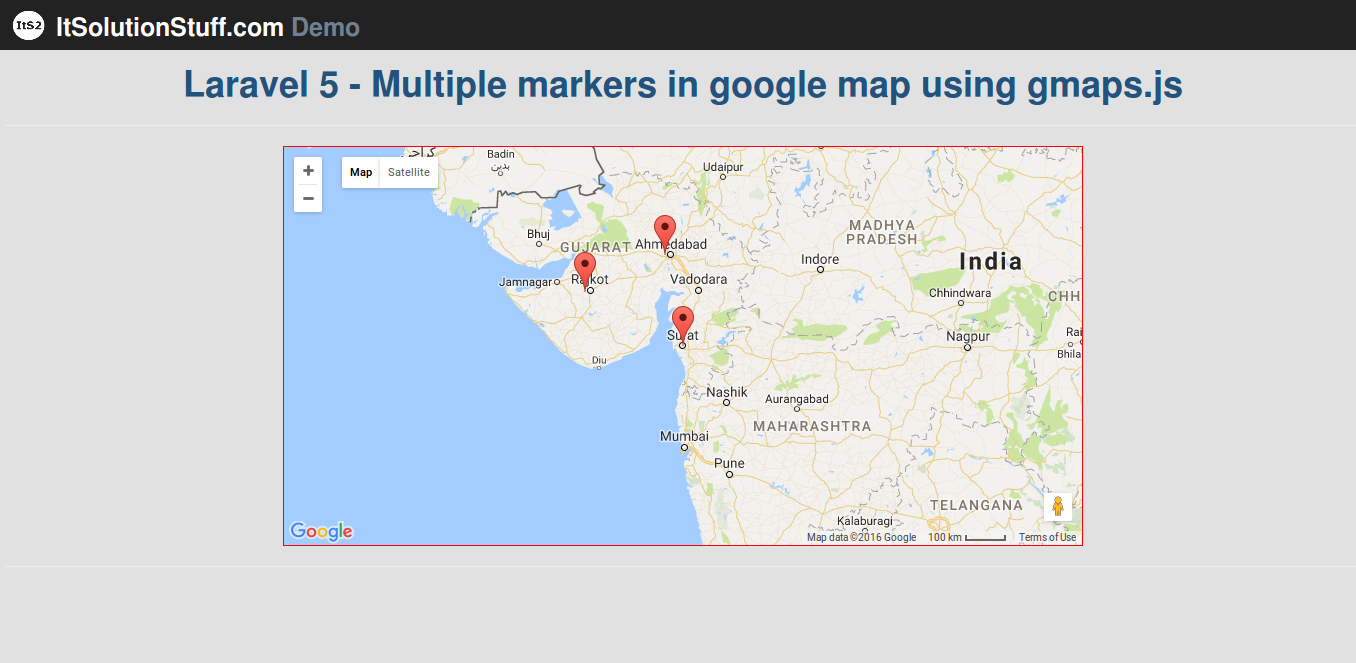The image size is (1356, 663).
Task: Open the Terms of Use link
Action: [1048, 538]
